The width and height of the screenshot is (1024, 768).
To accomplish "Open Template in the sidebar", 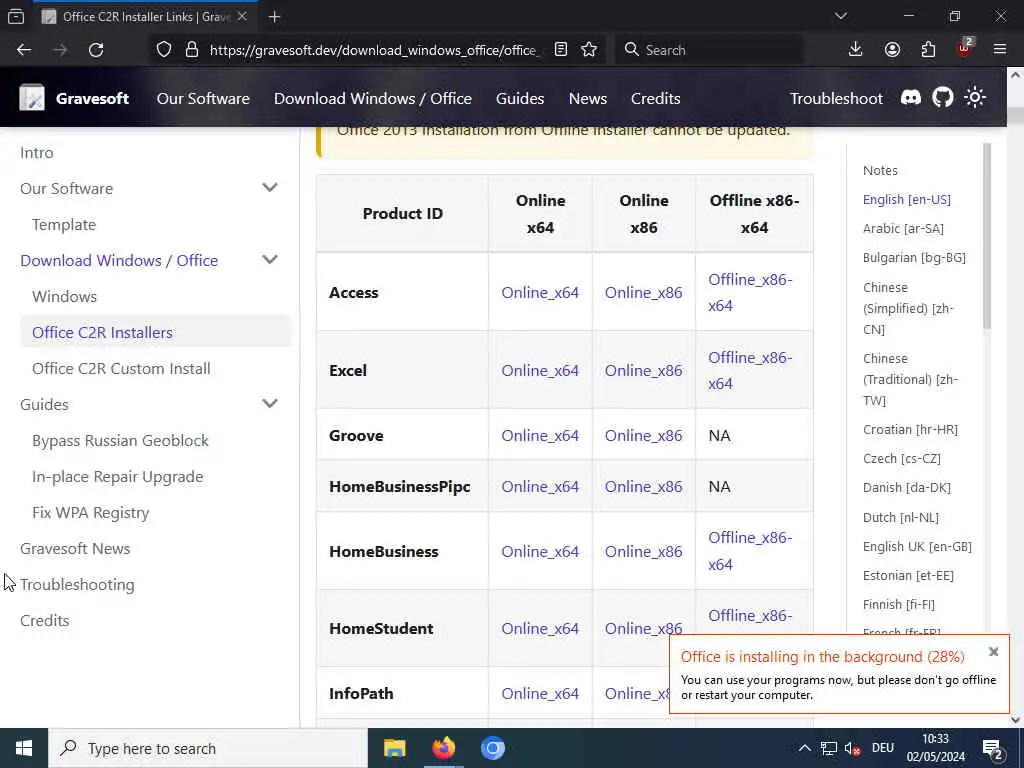I will (x=64, y=224).
